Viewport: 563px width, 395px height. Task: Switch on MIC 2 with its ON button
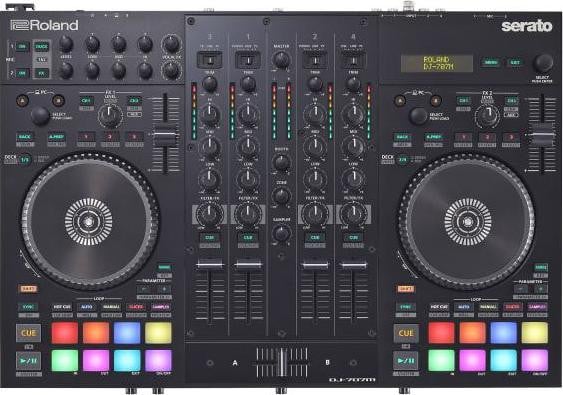[22, 73]
